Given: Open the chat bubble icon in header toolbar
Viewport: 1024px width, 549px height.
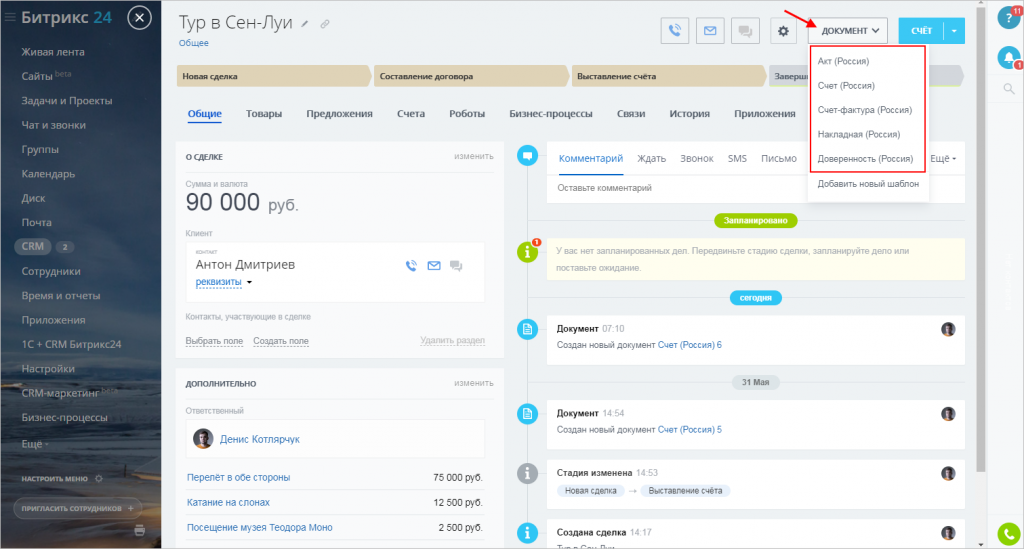Looking at the screenshot, I should tap(745, 31).
